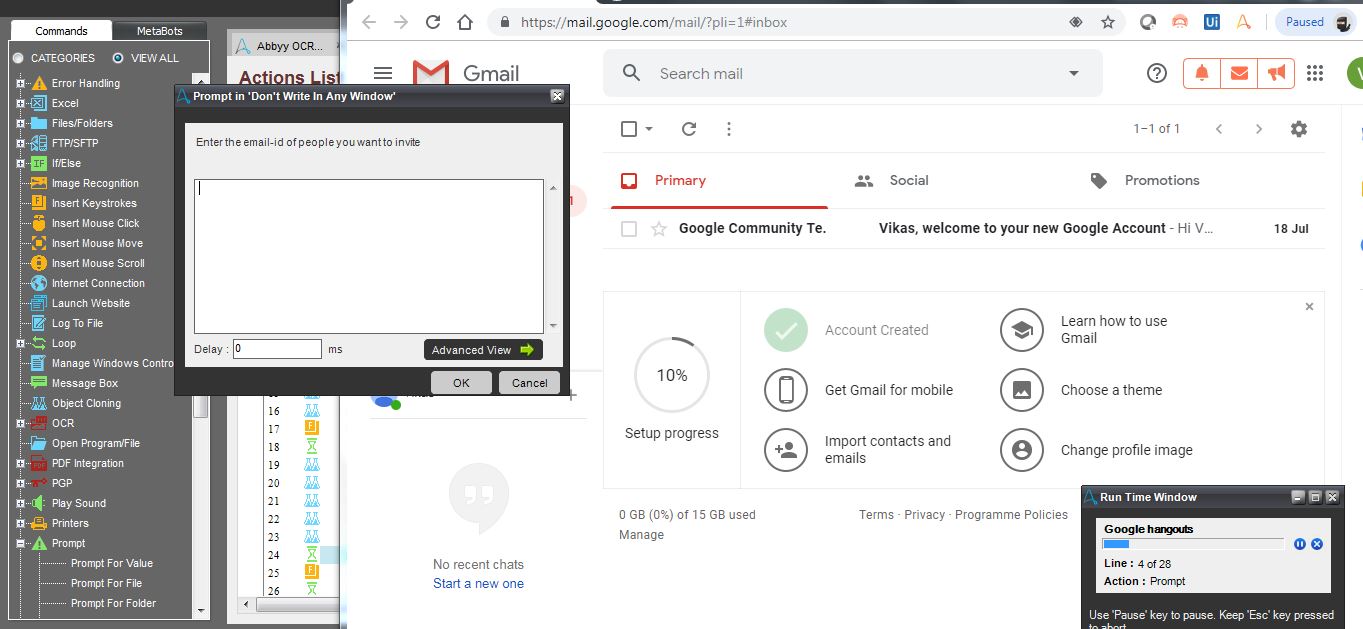Click Cancel in the Prompt dialog
Viewport: 1363px width, 629px height.
coord(529,382)
